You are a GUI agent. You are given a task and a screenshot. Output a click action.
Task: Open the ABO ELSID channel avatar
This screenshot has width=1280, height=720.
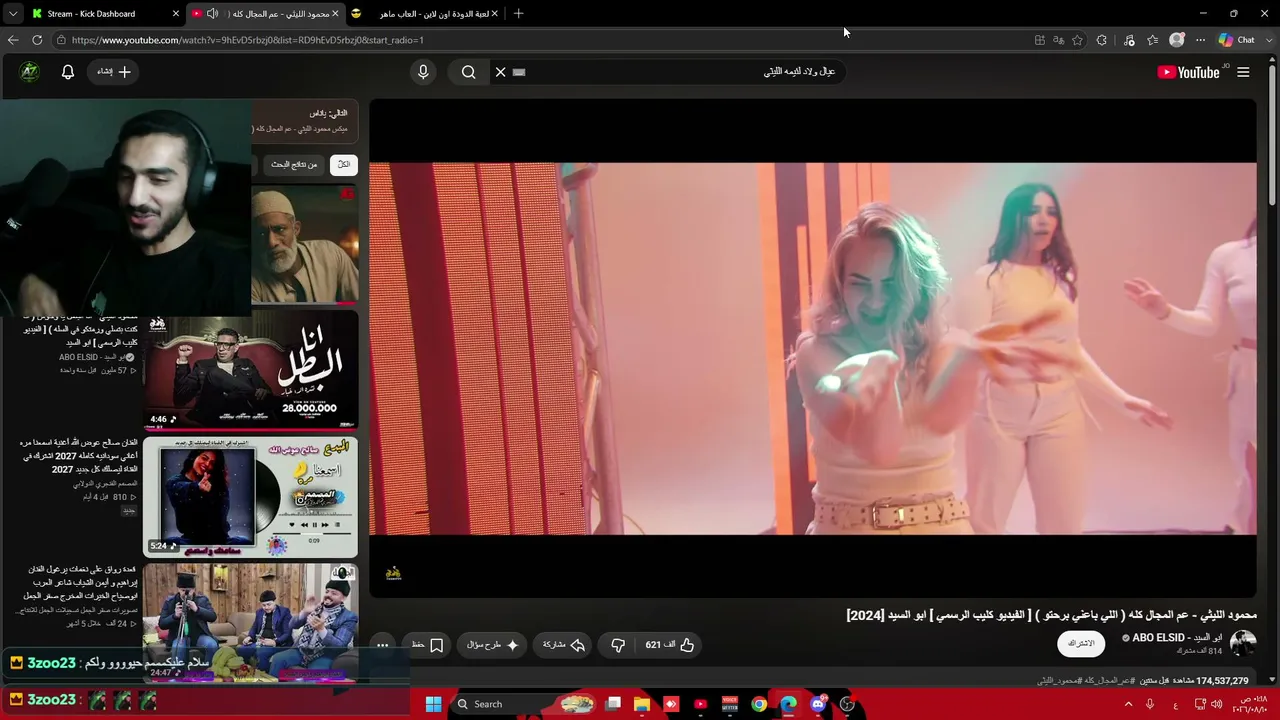[1243, 643]
